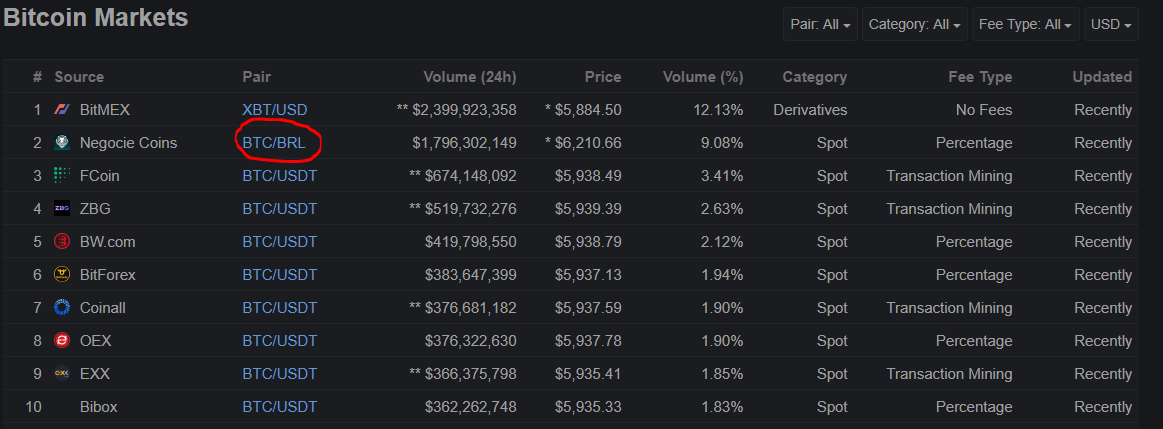Open Bibox BTC/USDT pair link
Screen dimensions: 1163x429
coord(280,407)
